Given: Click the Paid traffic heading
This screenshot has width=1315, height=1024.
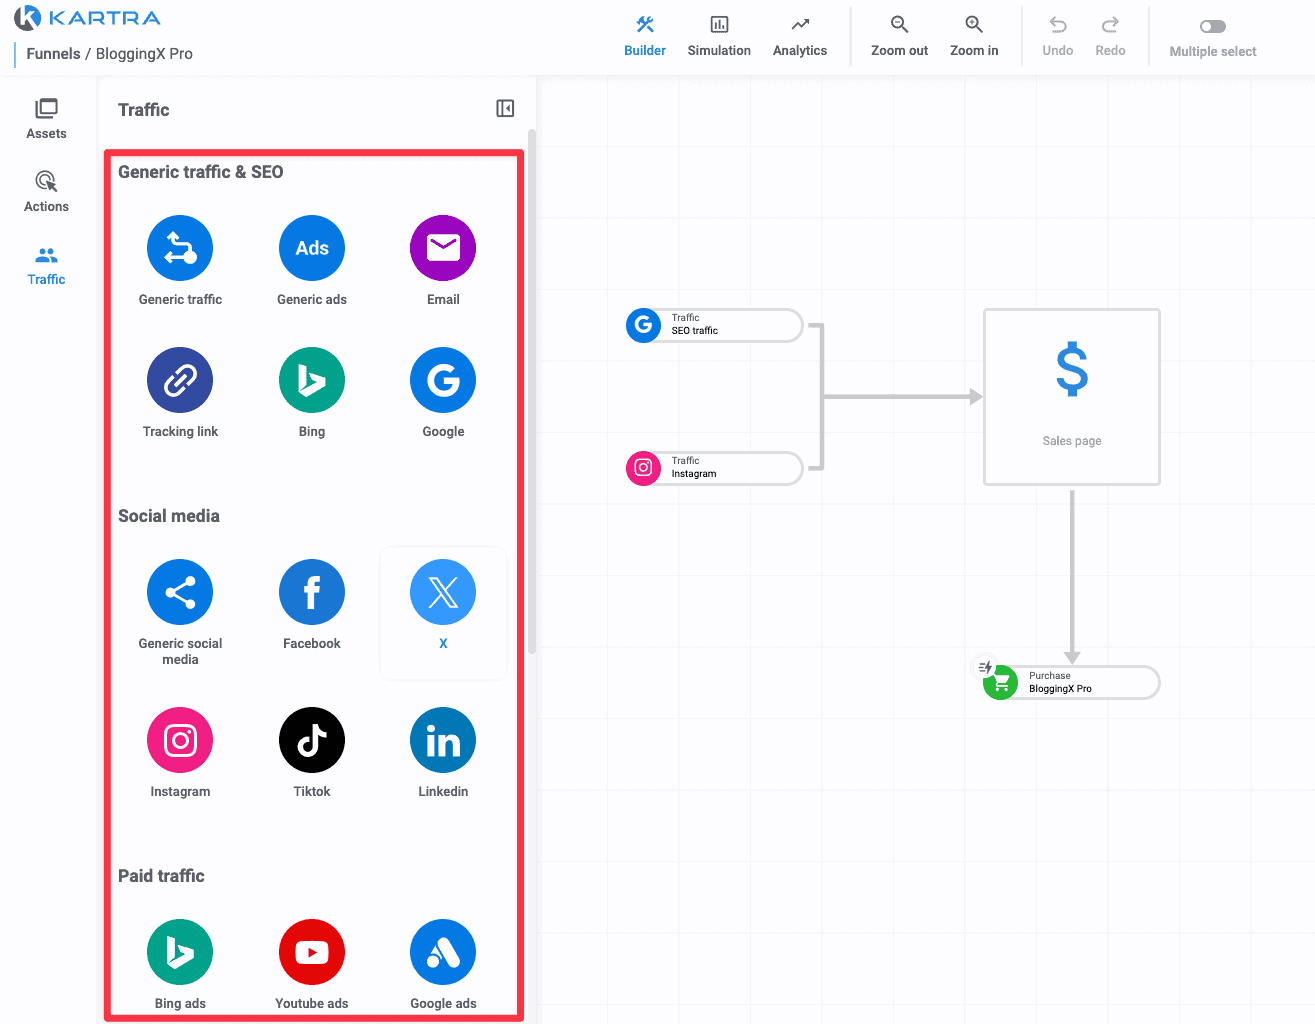Looking at the screenshot, I should click(x=161, y=876).
